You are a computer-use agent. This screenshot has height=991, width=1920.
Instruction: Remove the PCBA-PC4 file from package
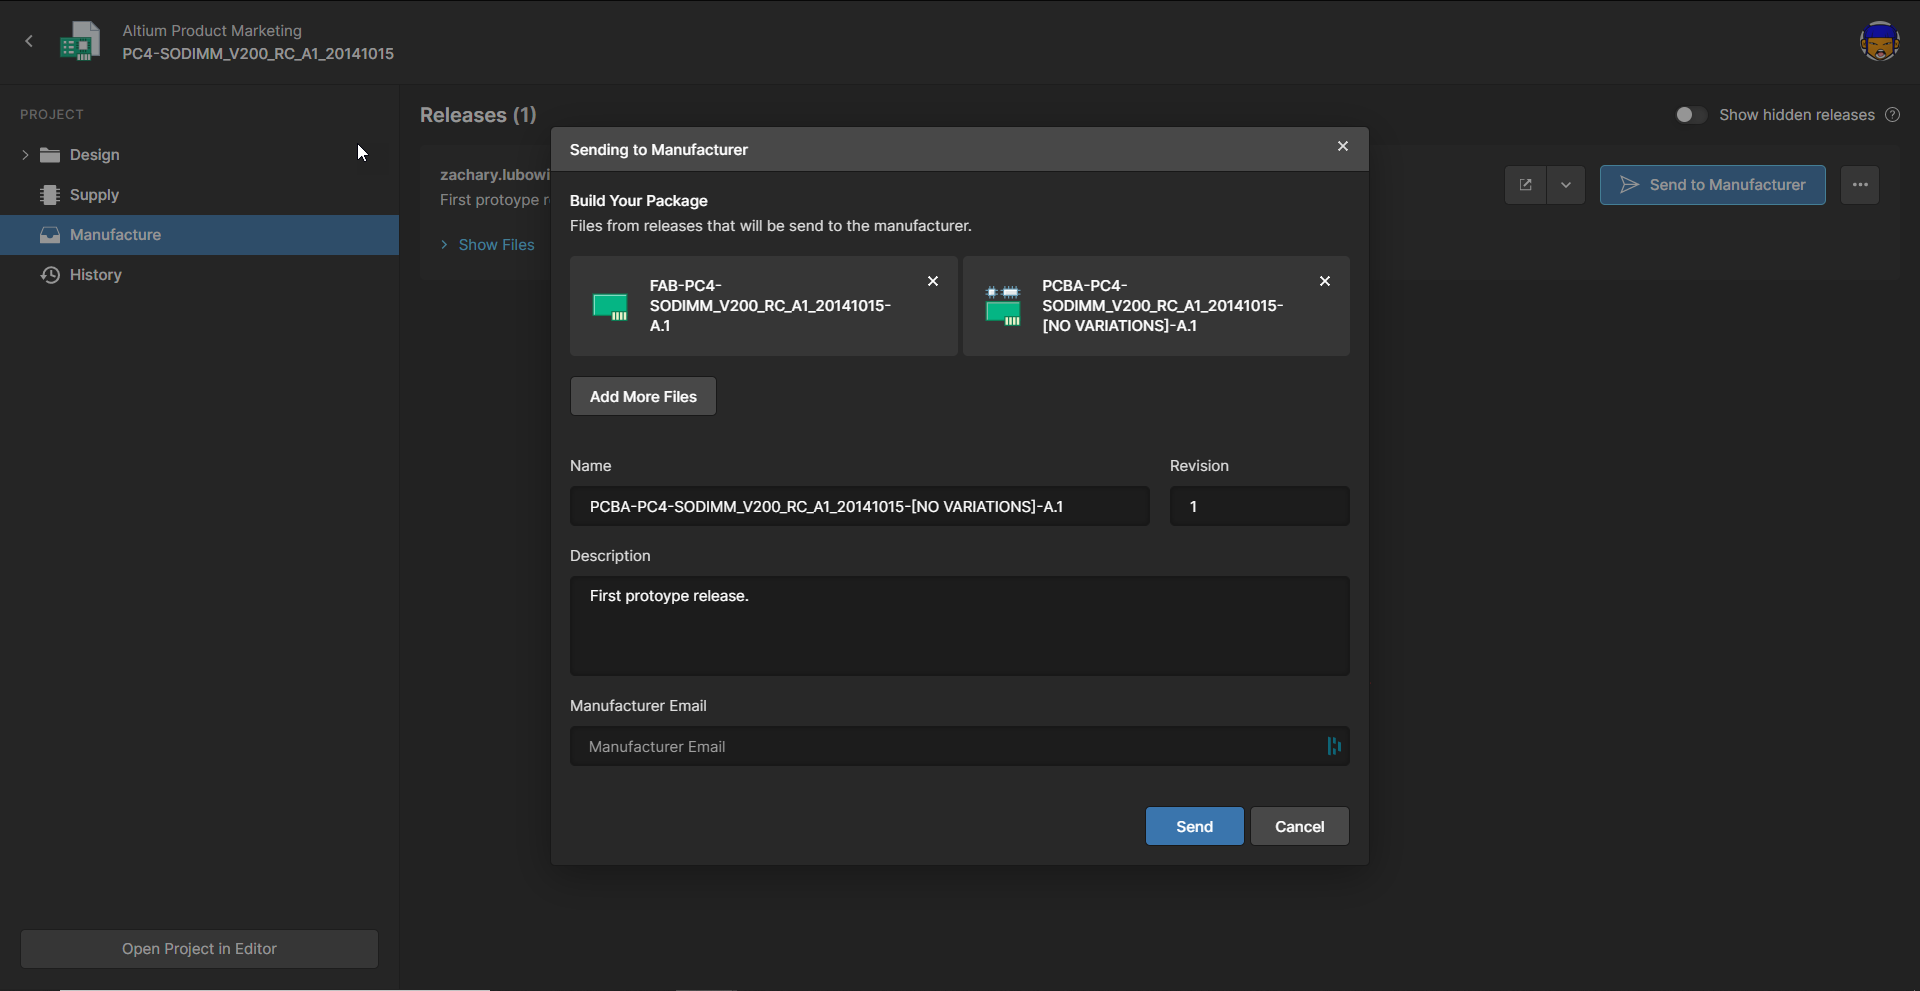point(1325,282)
